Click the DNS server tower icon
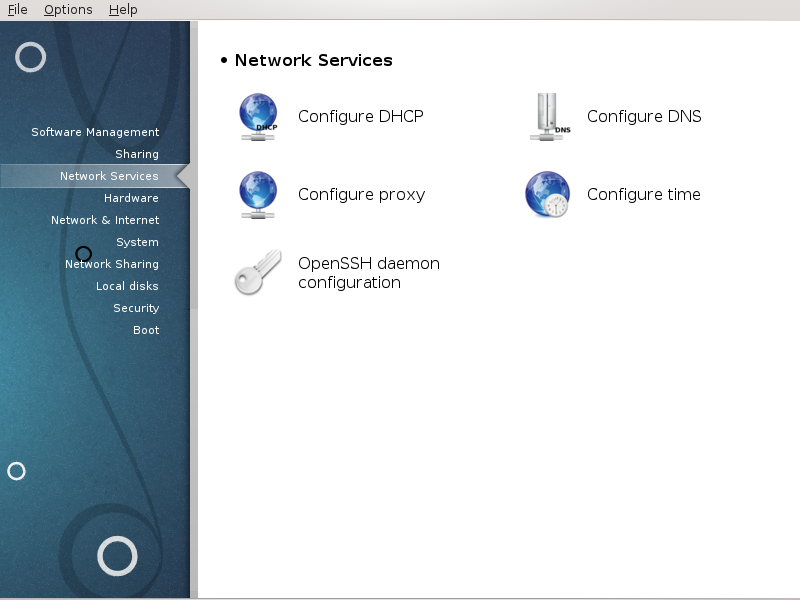800x600 pixels. click(549, 117)
